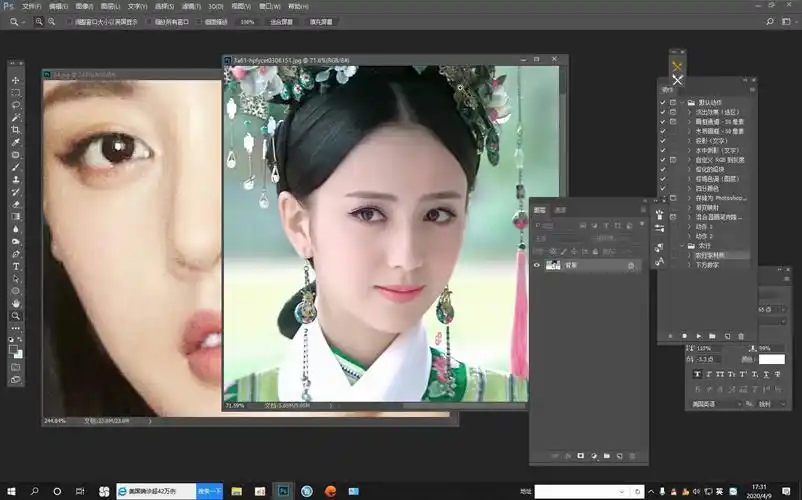Open the Actions panel flyout menu
802x500 pixels.
752,89
